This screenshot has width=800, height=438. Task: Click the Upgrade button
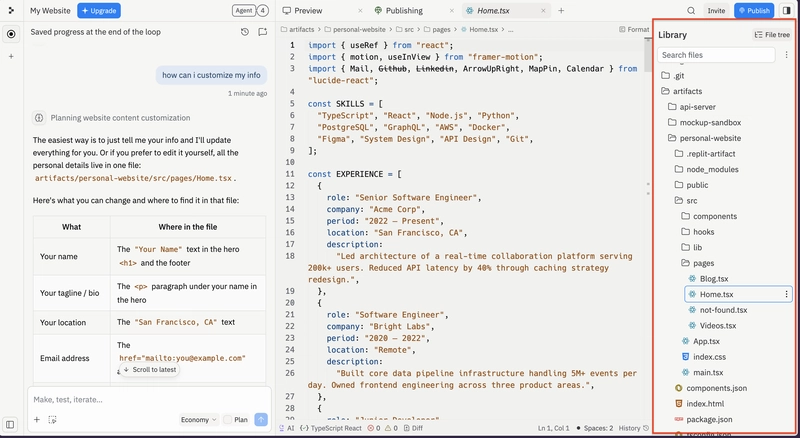[x=99, y=11]
